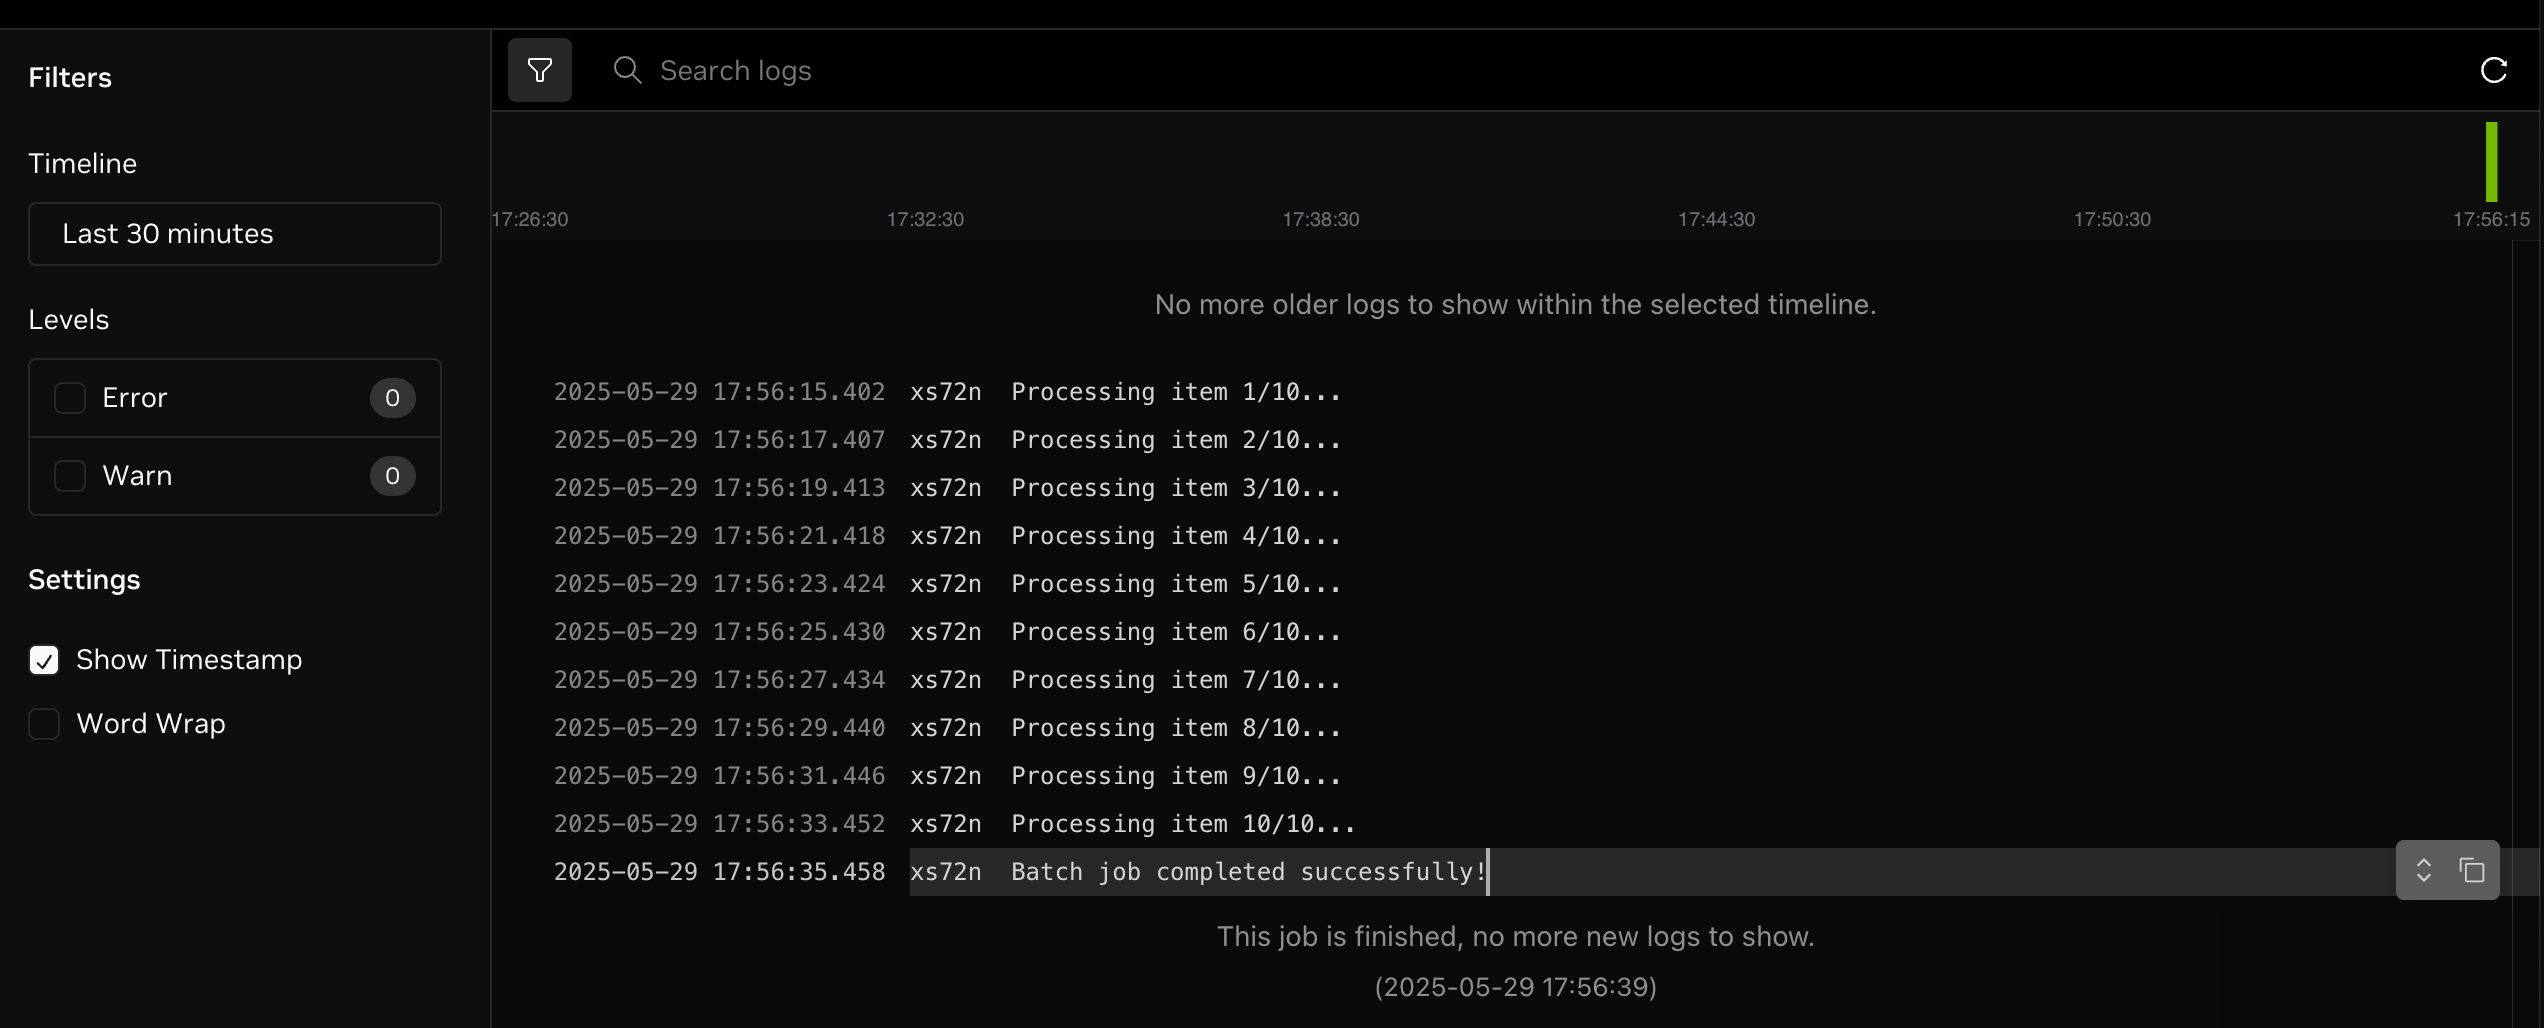Click timestamp 2025-05-29 17:56:15.402

pyautogui.click(x=719, y=392)
